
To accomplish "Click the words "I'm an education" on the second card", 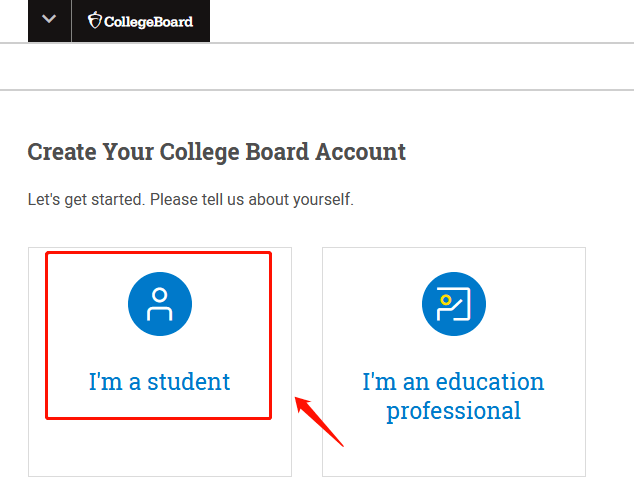I will 453,382.
